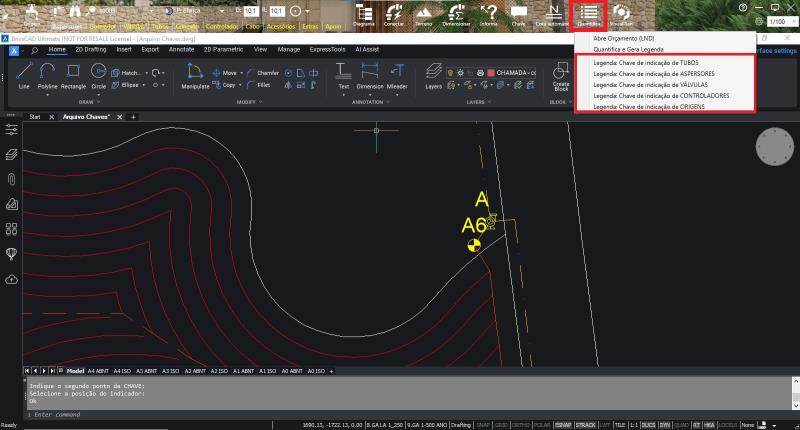Select Abre Orçamento (LND) menu entry
The width and height of the screenshot is (800, 430).
point(621,37)
